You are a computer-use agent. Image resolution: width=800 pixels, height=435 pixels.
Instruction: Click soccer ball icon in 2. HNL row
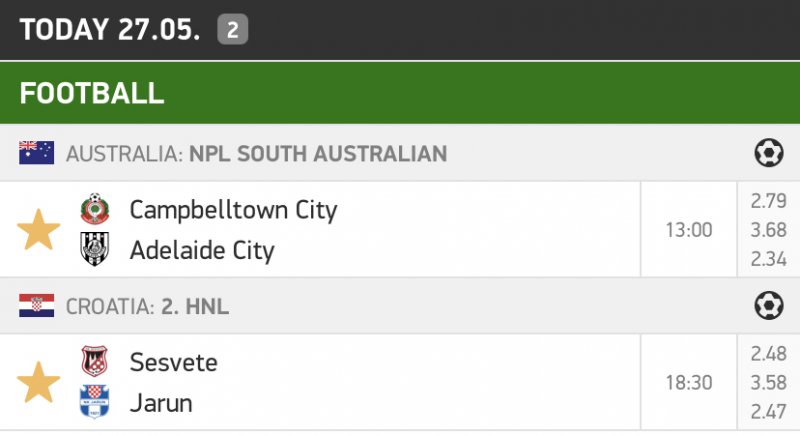coord(768,306)
